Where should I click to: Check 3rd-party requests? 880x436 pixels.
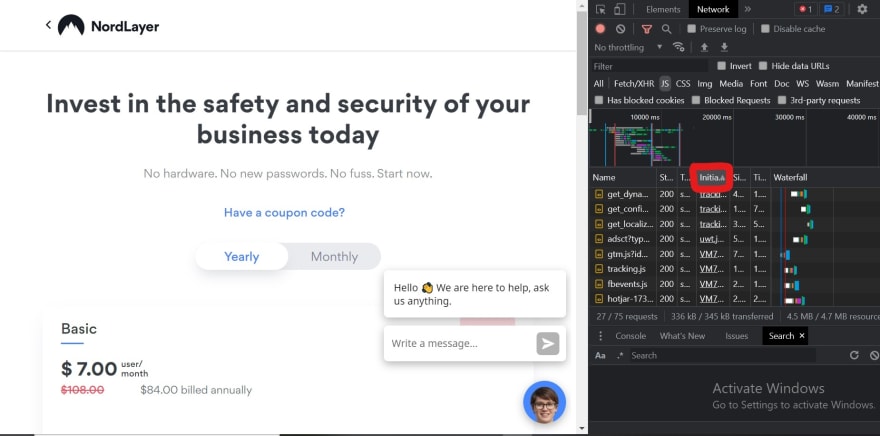tap(782, 100)
